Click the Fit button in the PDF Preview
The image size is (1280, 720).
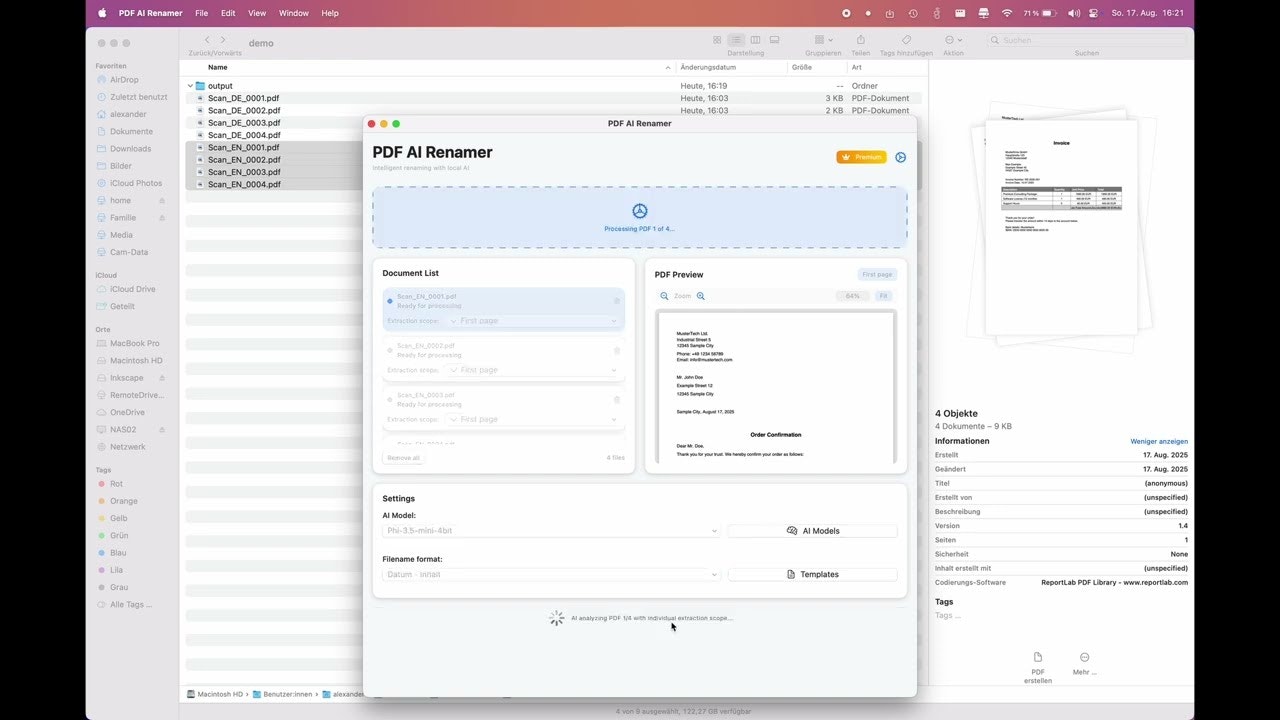(x=883, y=296)
